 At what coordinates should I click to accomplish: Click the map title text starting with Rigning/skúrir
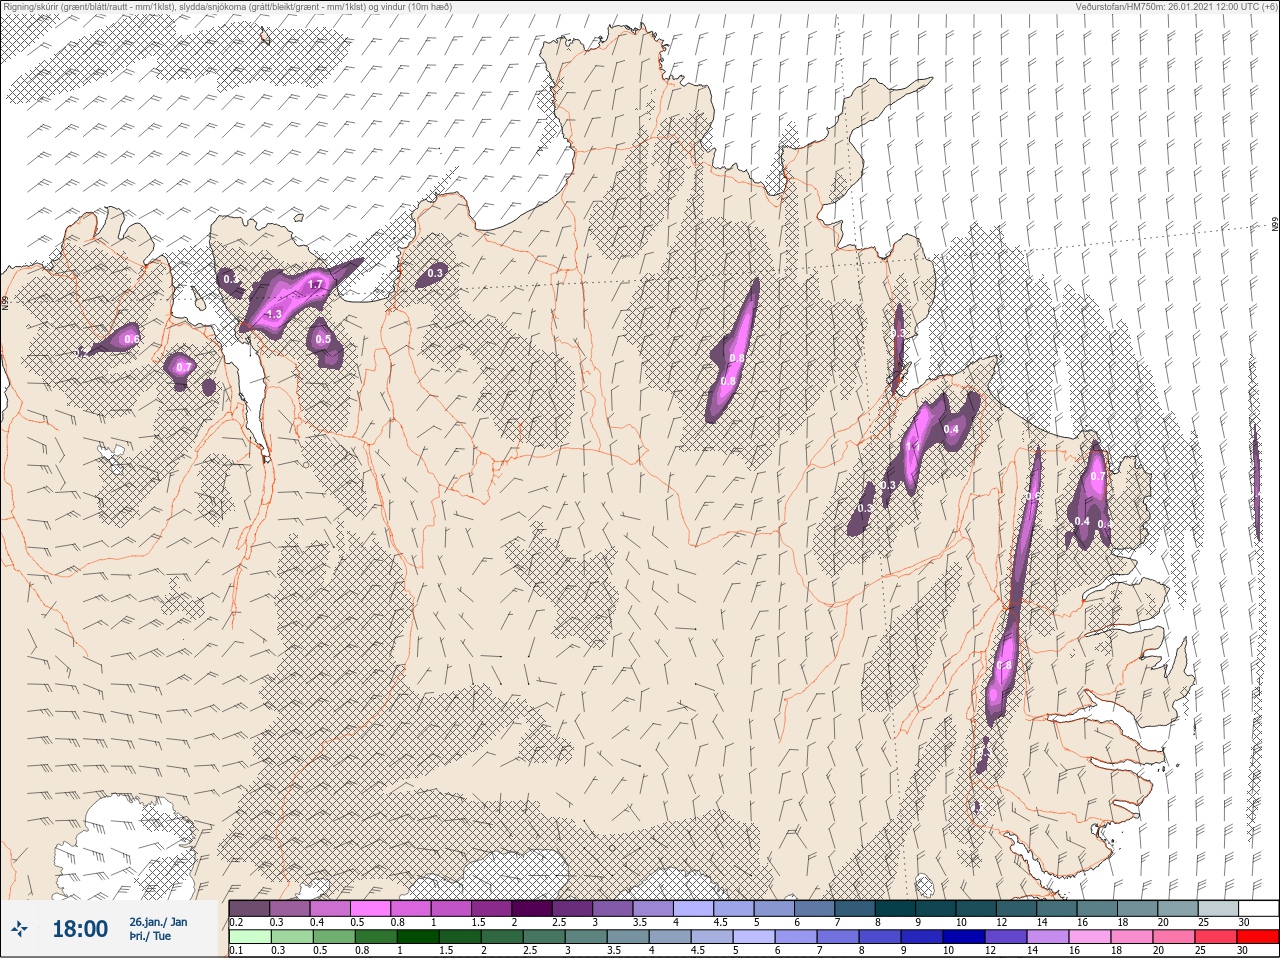pyautogui.click(x=228, y=6)
